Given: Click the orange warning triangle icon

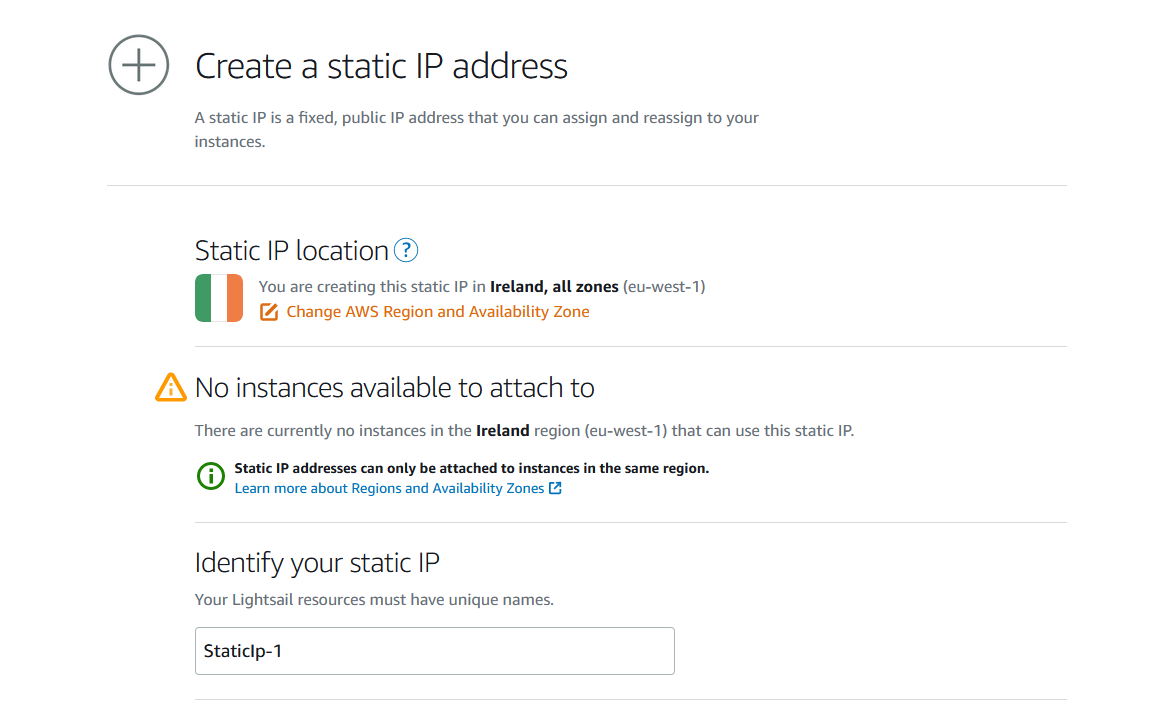Looking at the screenshot, I should point(171,387).
